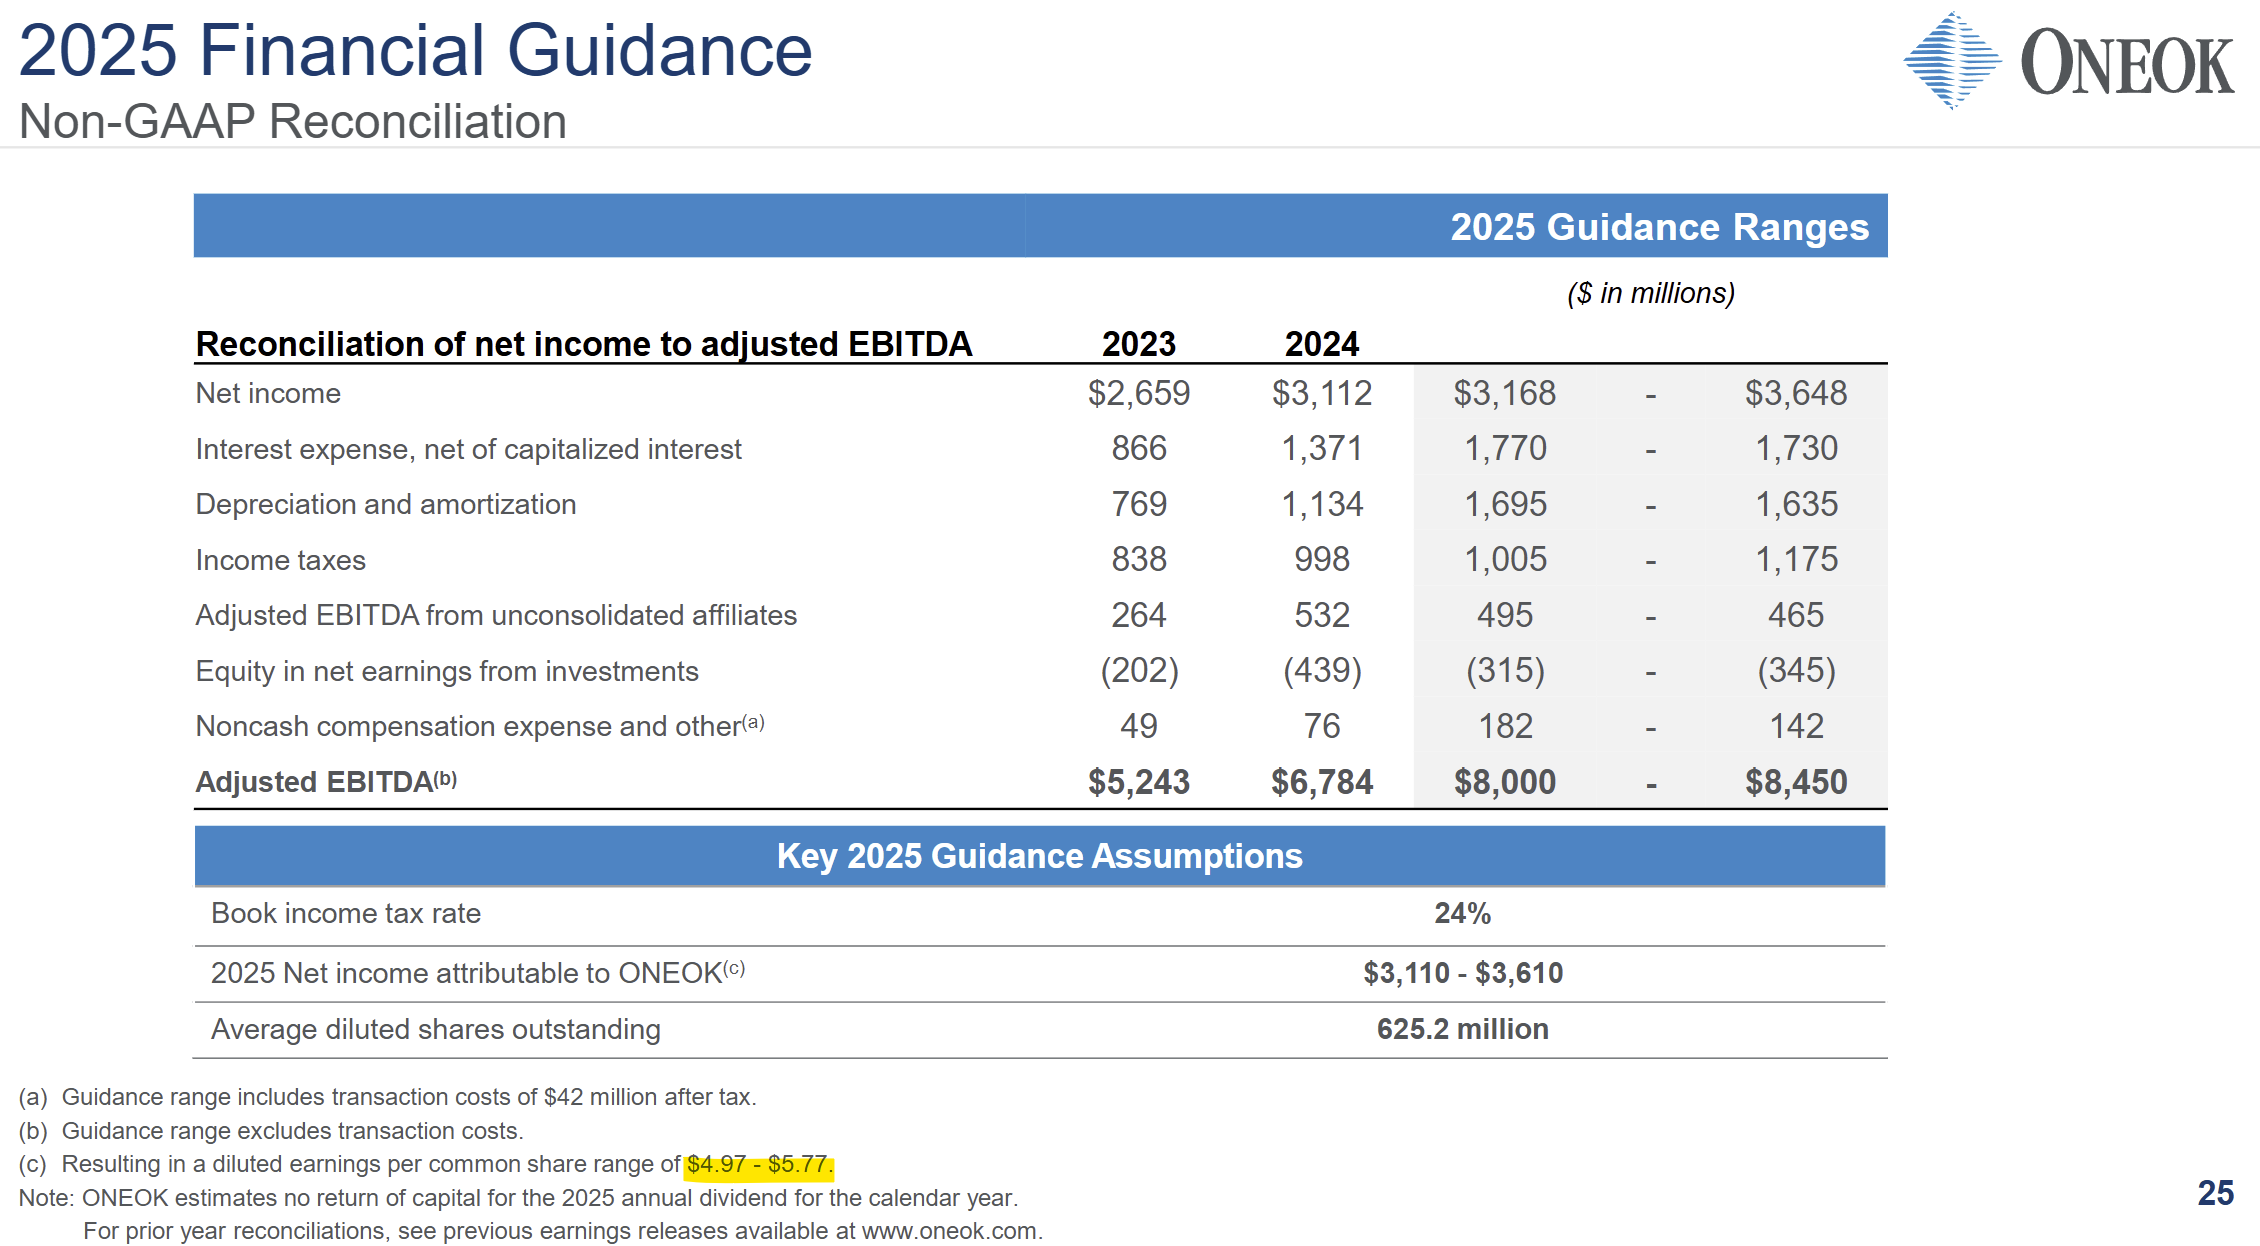
Task: Click the www.oneok.com website reference
Action: [x=949, y=1231]
